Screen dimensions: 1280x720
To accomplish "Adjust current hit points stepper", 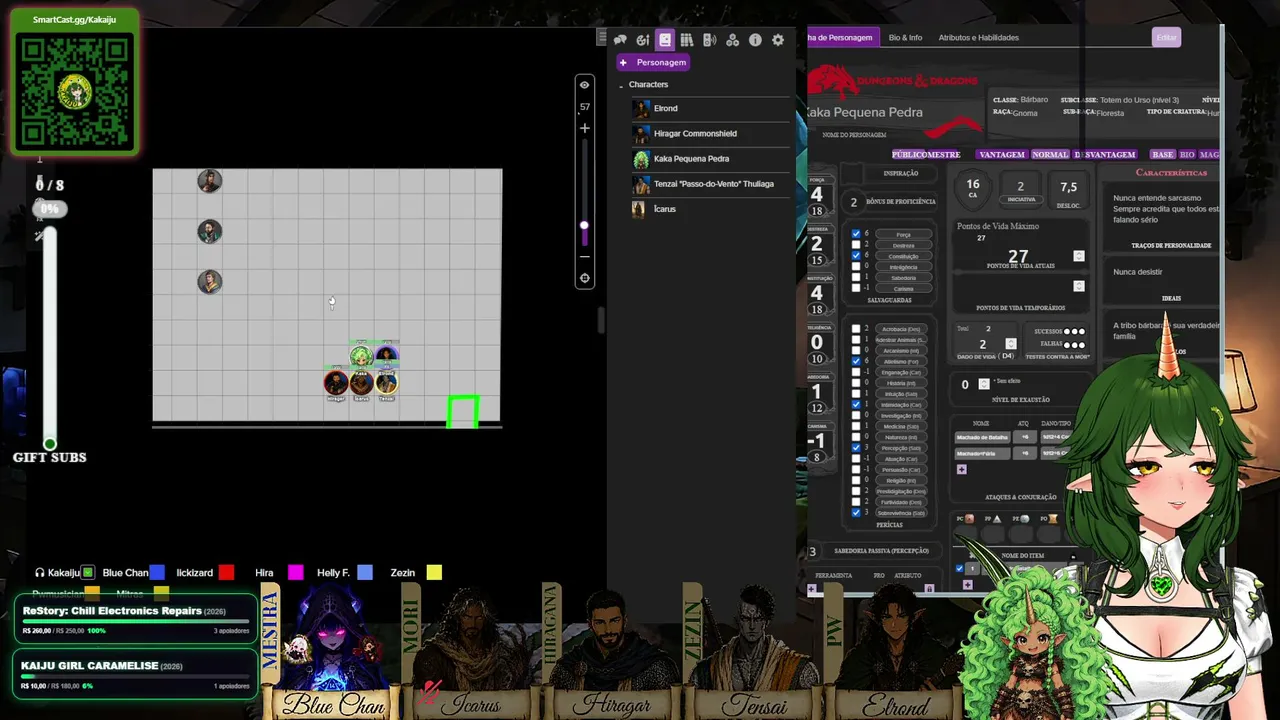I will point(1078,256).
